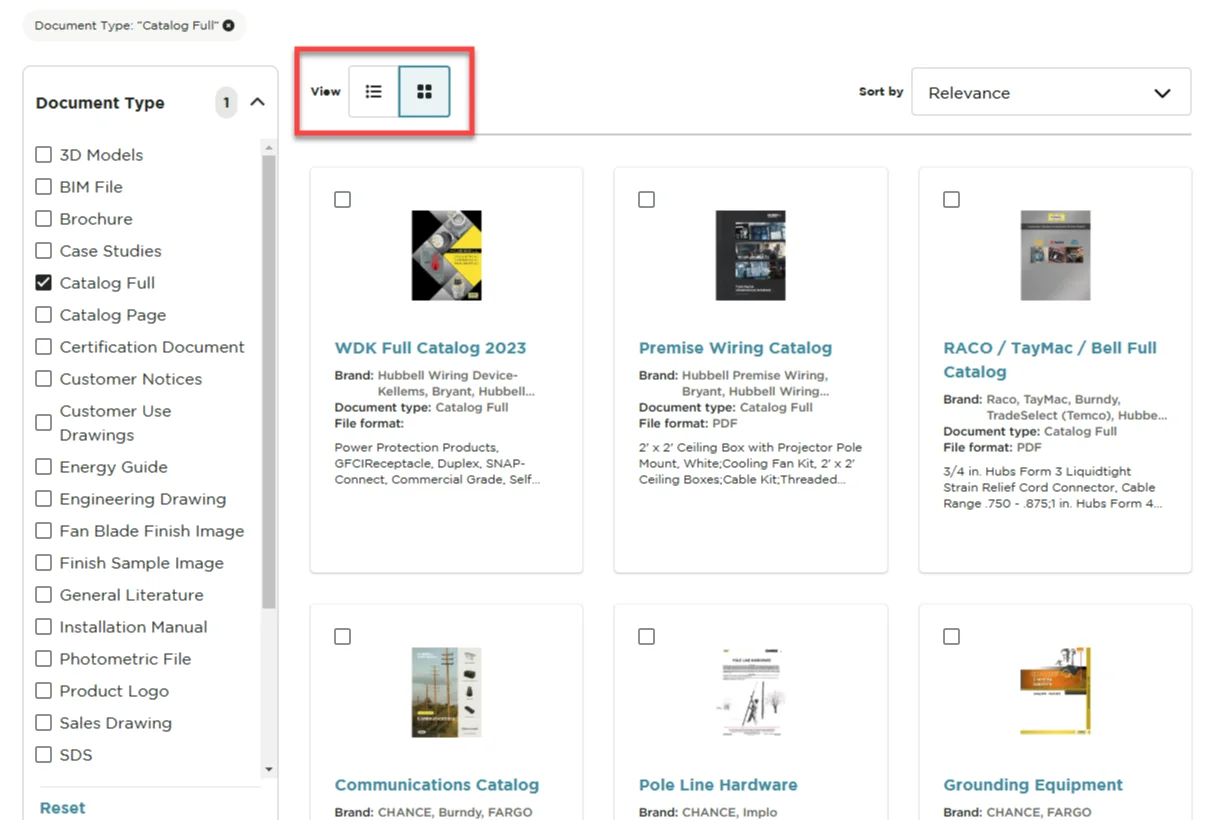Image resolution: width=1211 pixels, height=820 pixels.
Task: Remove the Catalog Full filter chip
Action: tap(229, 26)
